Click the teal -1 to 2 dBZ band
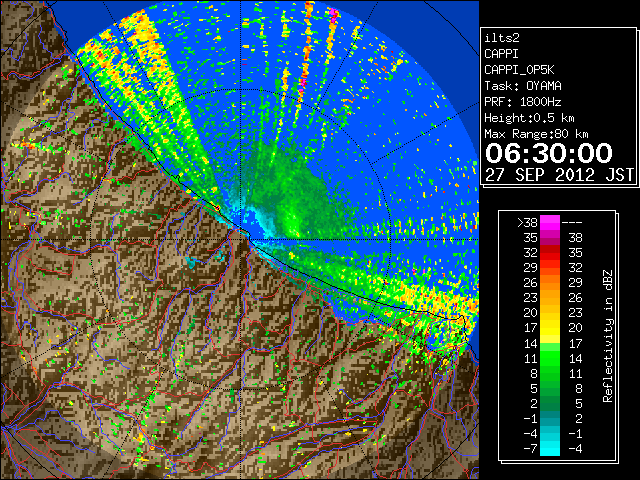This screenshot has width=640, height=480. 550,418
